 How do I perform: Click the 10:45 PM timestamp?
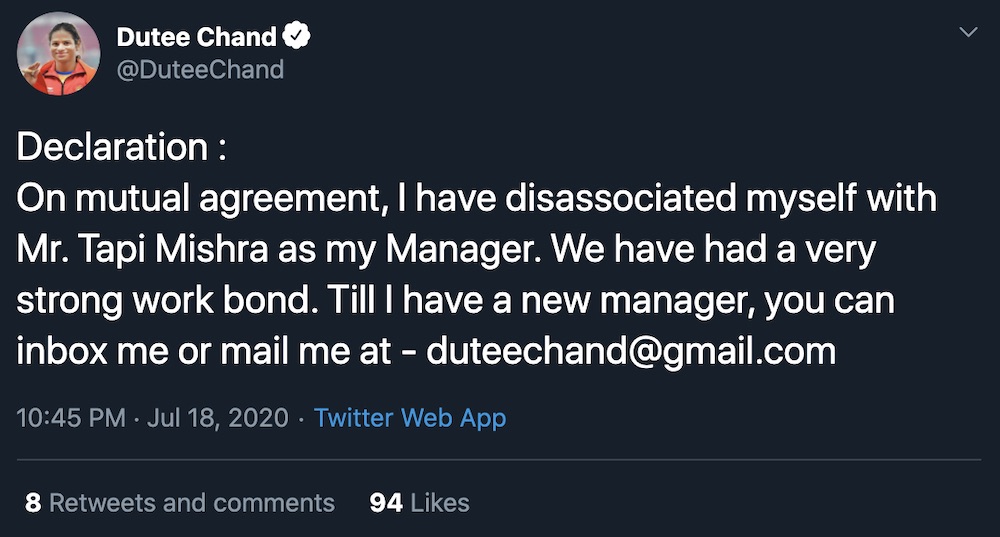(x=71, y=417)
